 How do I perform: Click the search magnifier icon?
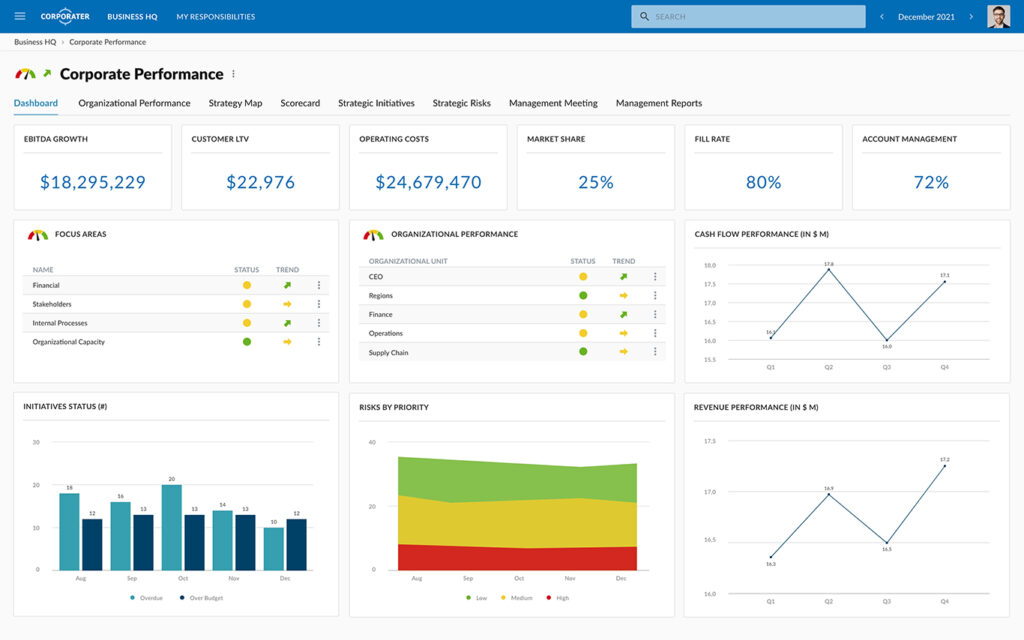[x=645, y=16]
